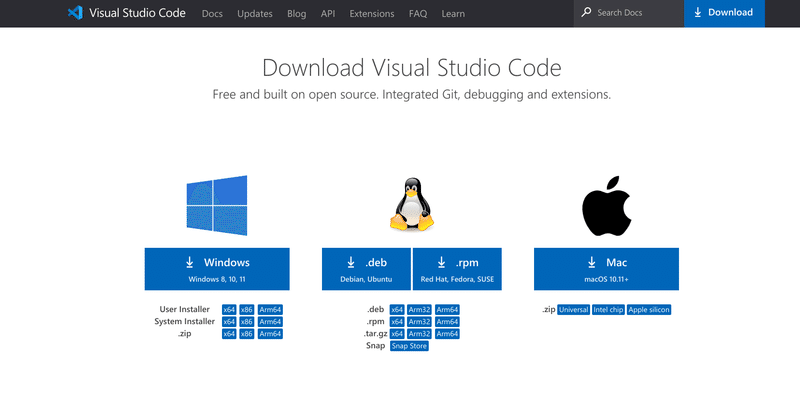Download the Windows installer big button

coord(217,269)
